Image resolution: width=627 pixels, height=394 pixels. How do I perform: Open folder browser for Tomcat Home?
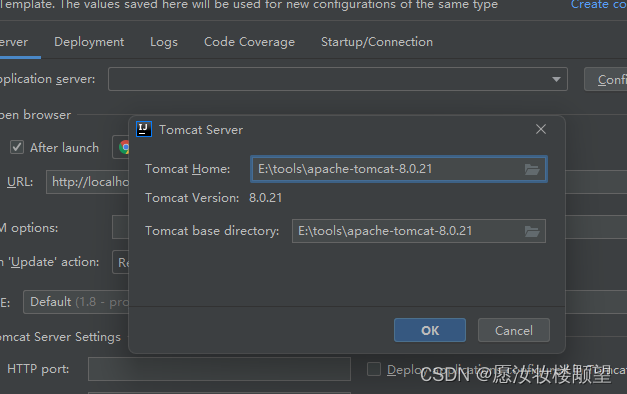[x=532, y=170]
